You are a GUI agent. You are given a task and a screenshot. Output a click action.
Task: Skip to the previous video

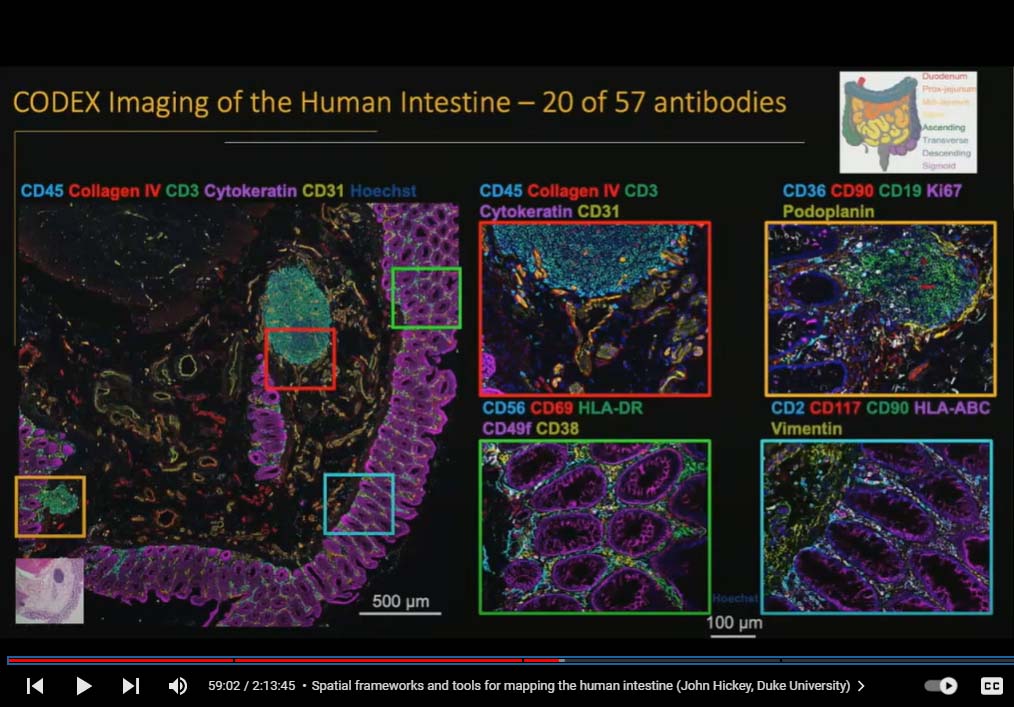click(x=35, y=686)
